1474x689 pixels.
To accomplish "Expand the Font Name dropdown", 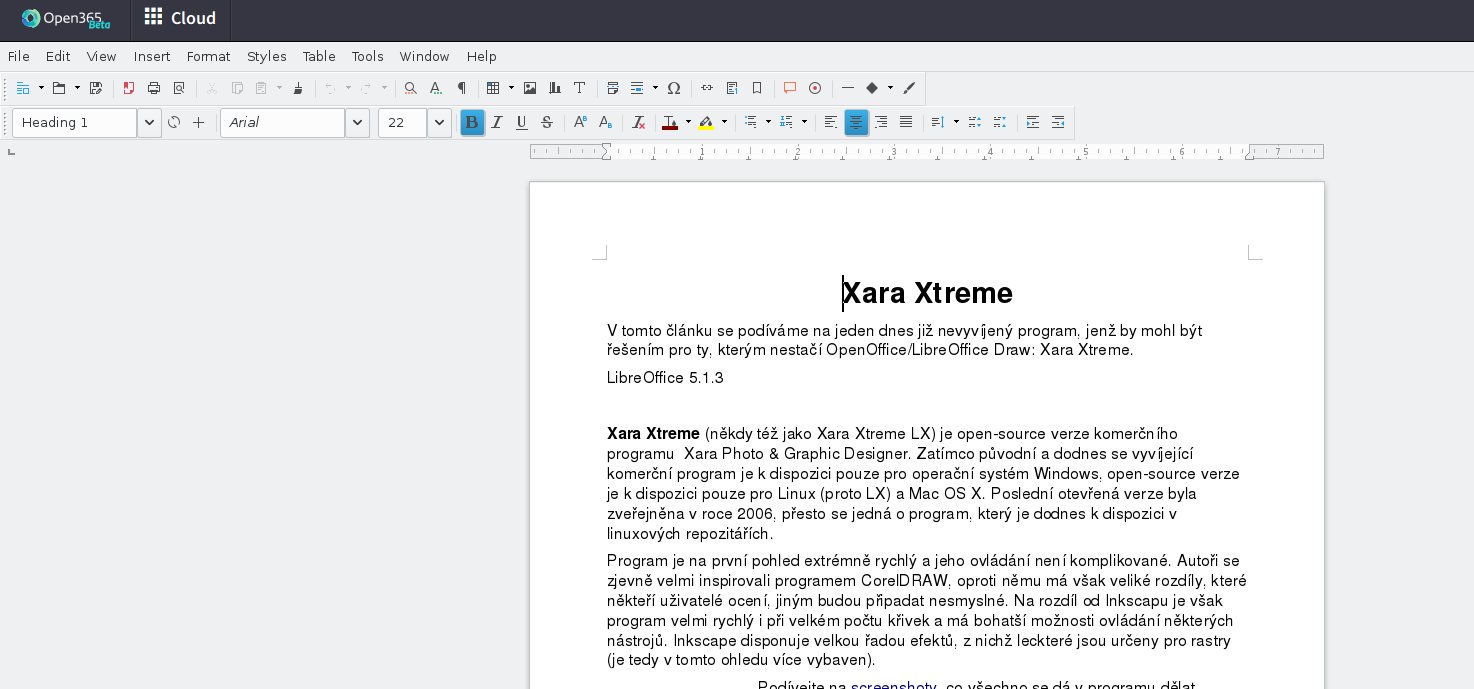I will point(357,122).
